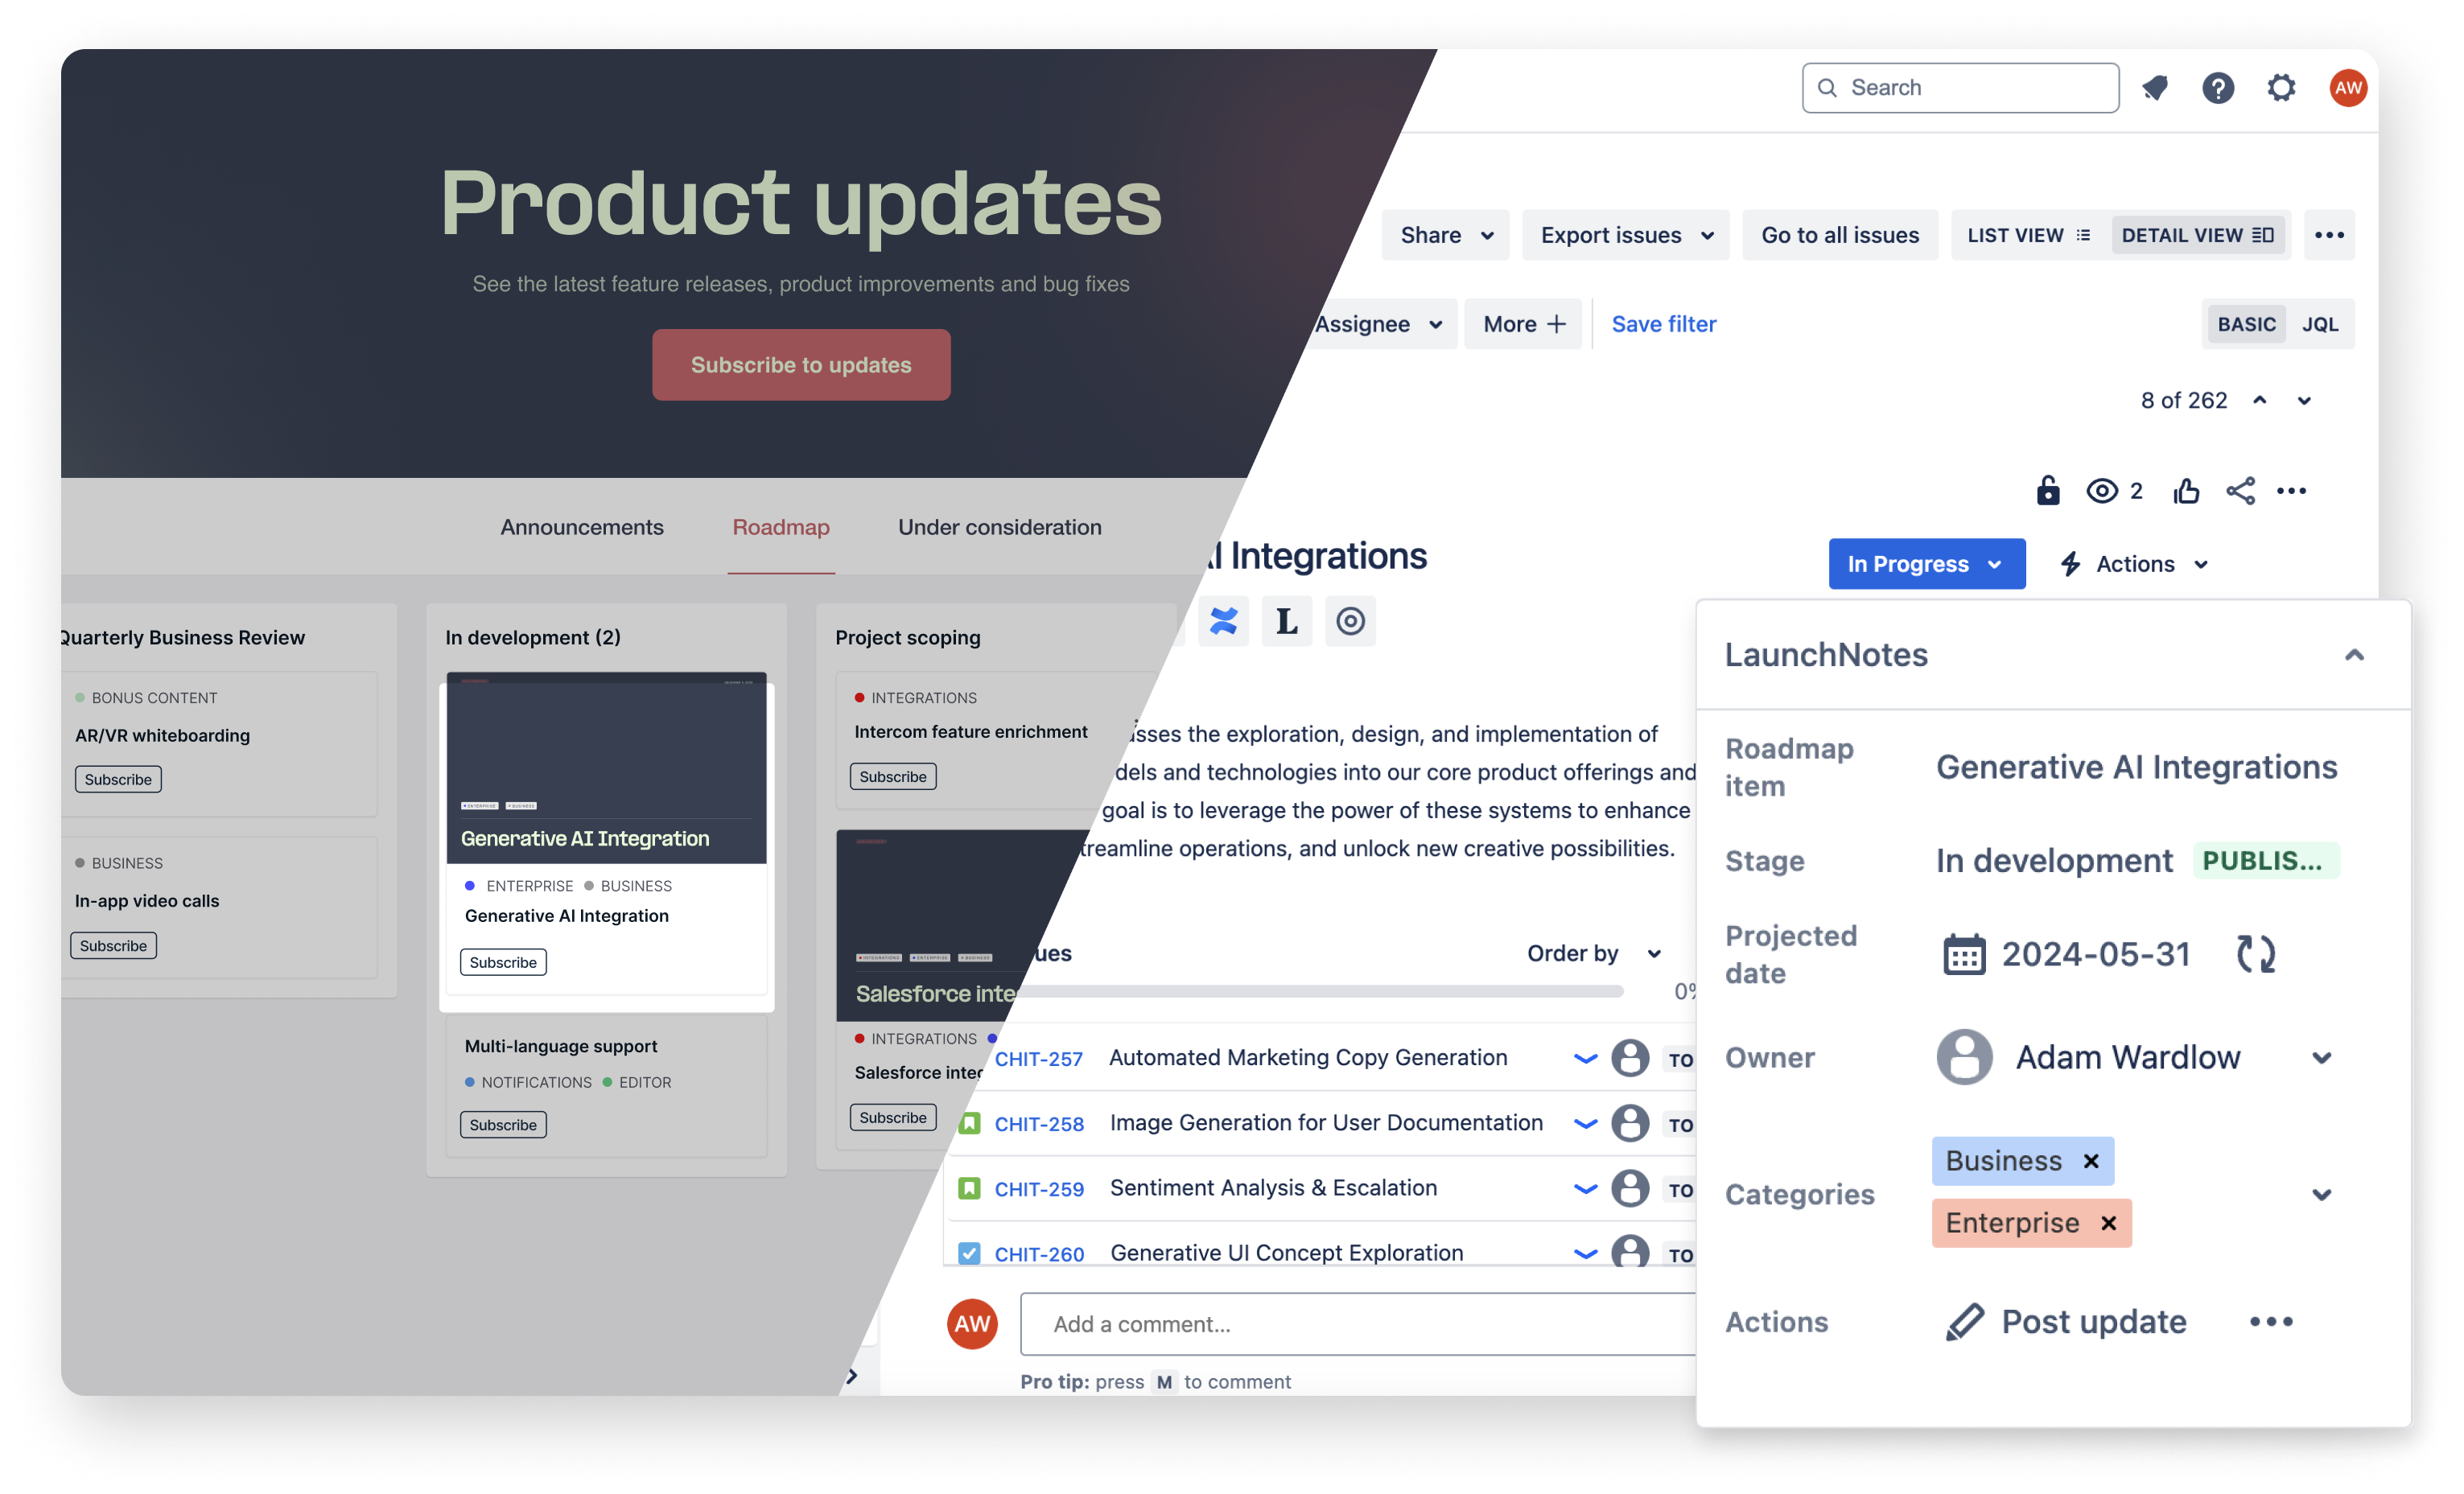
Task: Click the Confluence icon under issue title
Action: pos(1223,621)
